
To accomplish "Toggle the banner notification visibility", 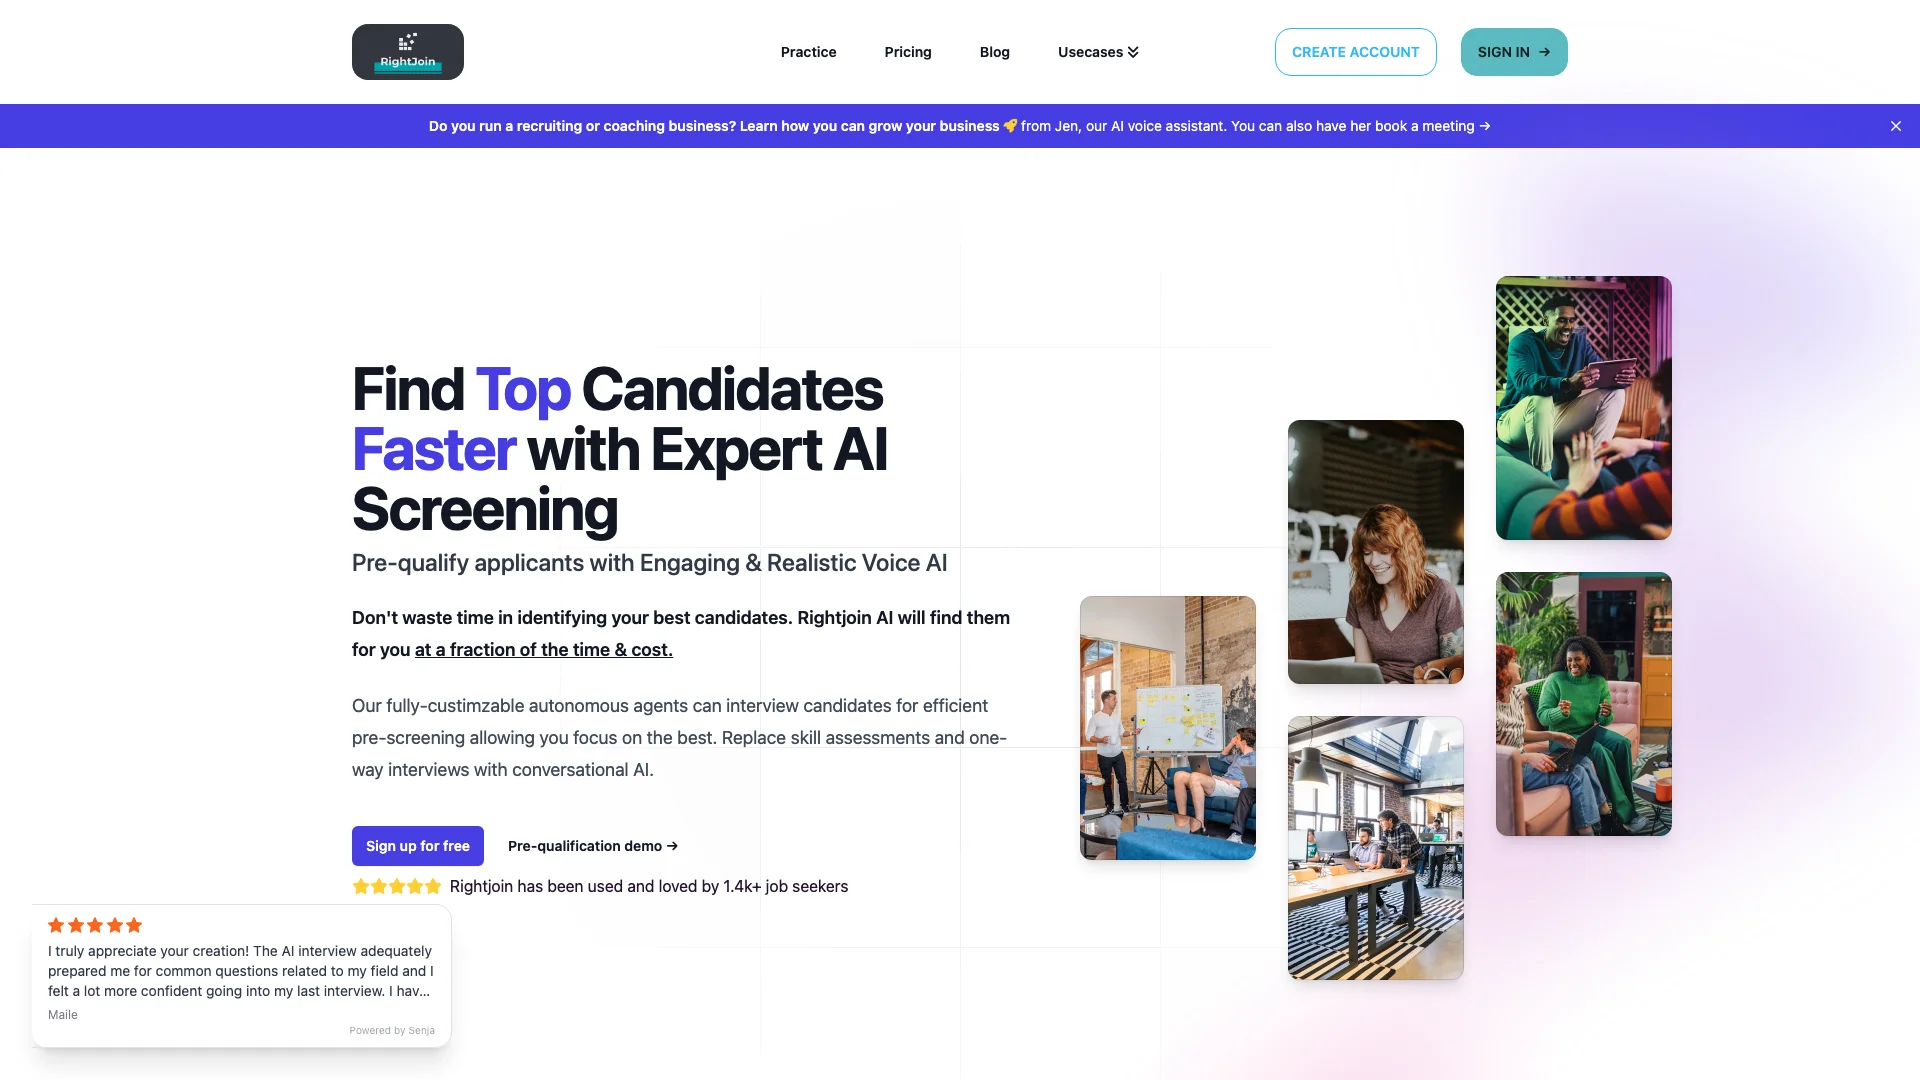I will (1896, 125).
